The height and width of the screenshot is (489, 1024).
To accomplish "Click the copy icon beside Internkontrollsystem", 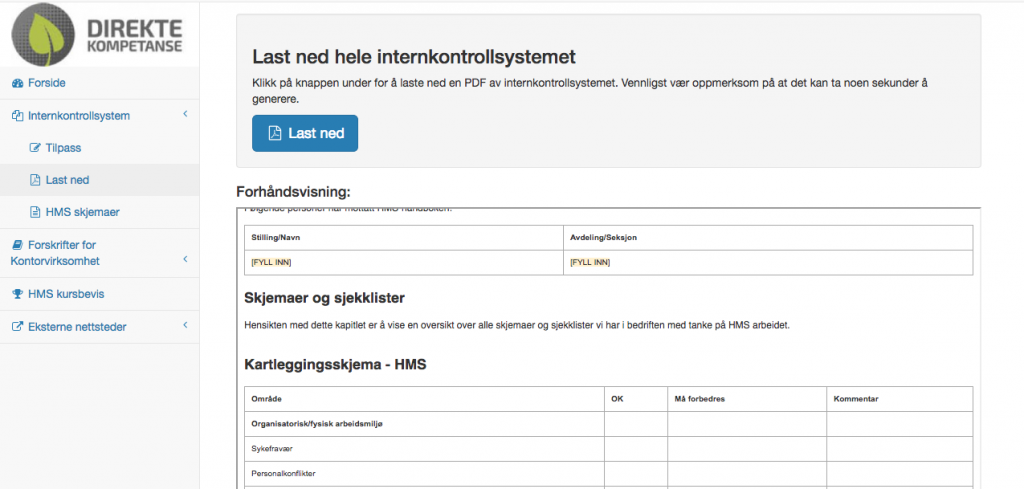I will [17, 116].
